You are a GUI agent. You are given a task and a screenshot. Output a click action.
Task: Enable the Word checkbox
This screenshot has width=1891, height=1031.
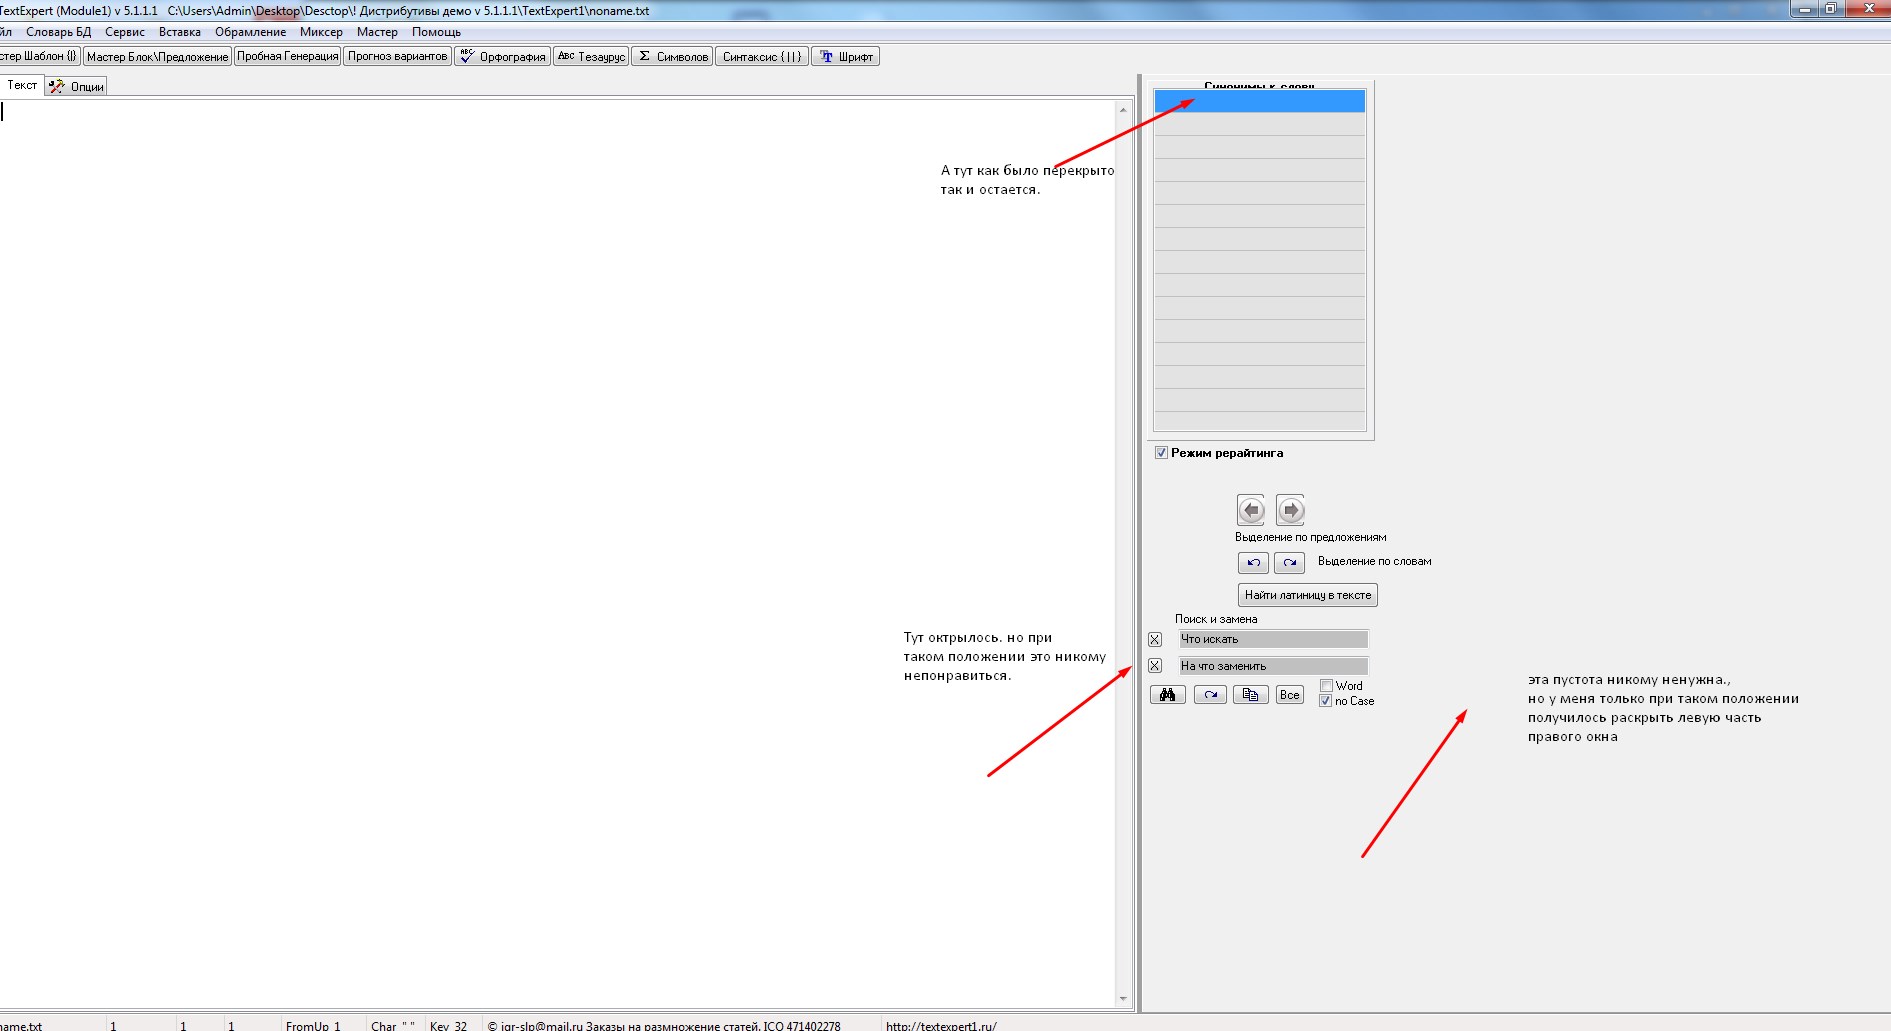click(x=1326, y=686)
